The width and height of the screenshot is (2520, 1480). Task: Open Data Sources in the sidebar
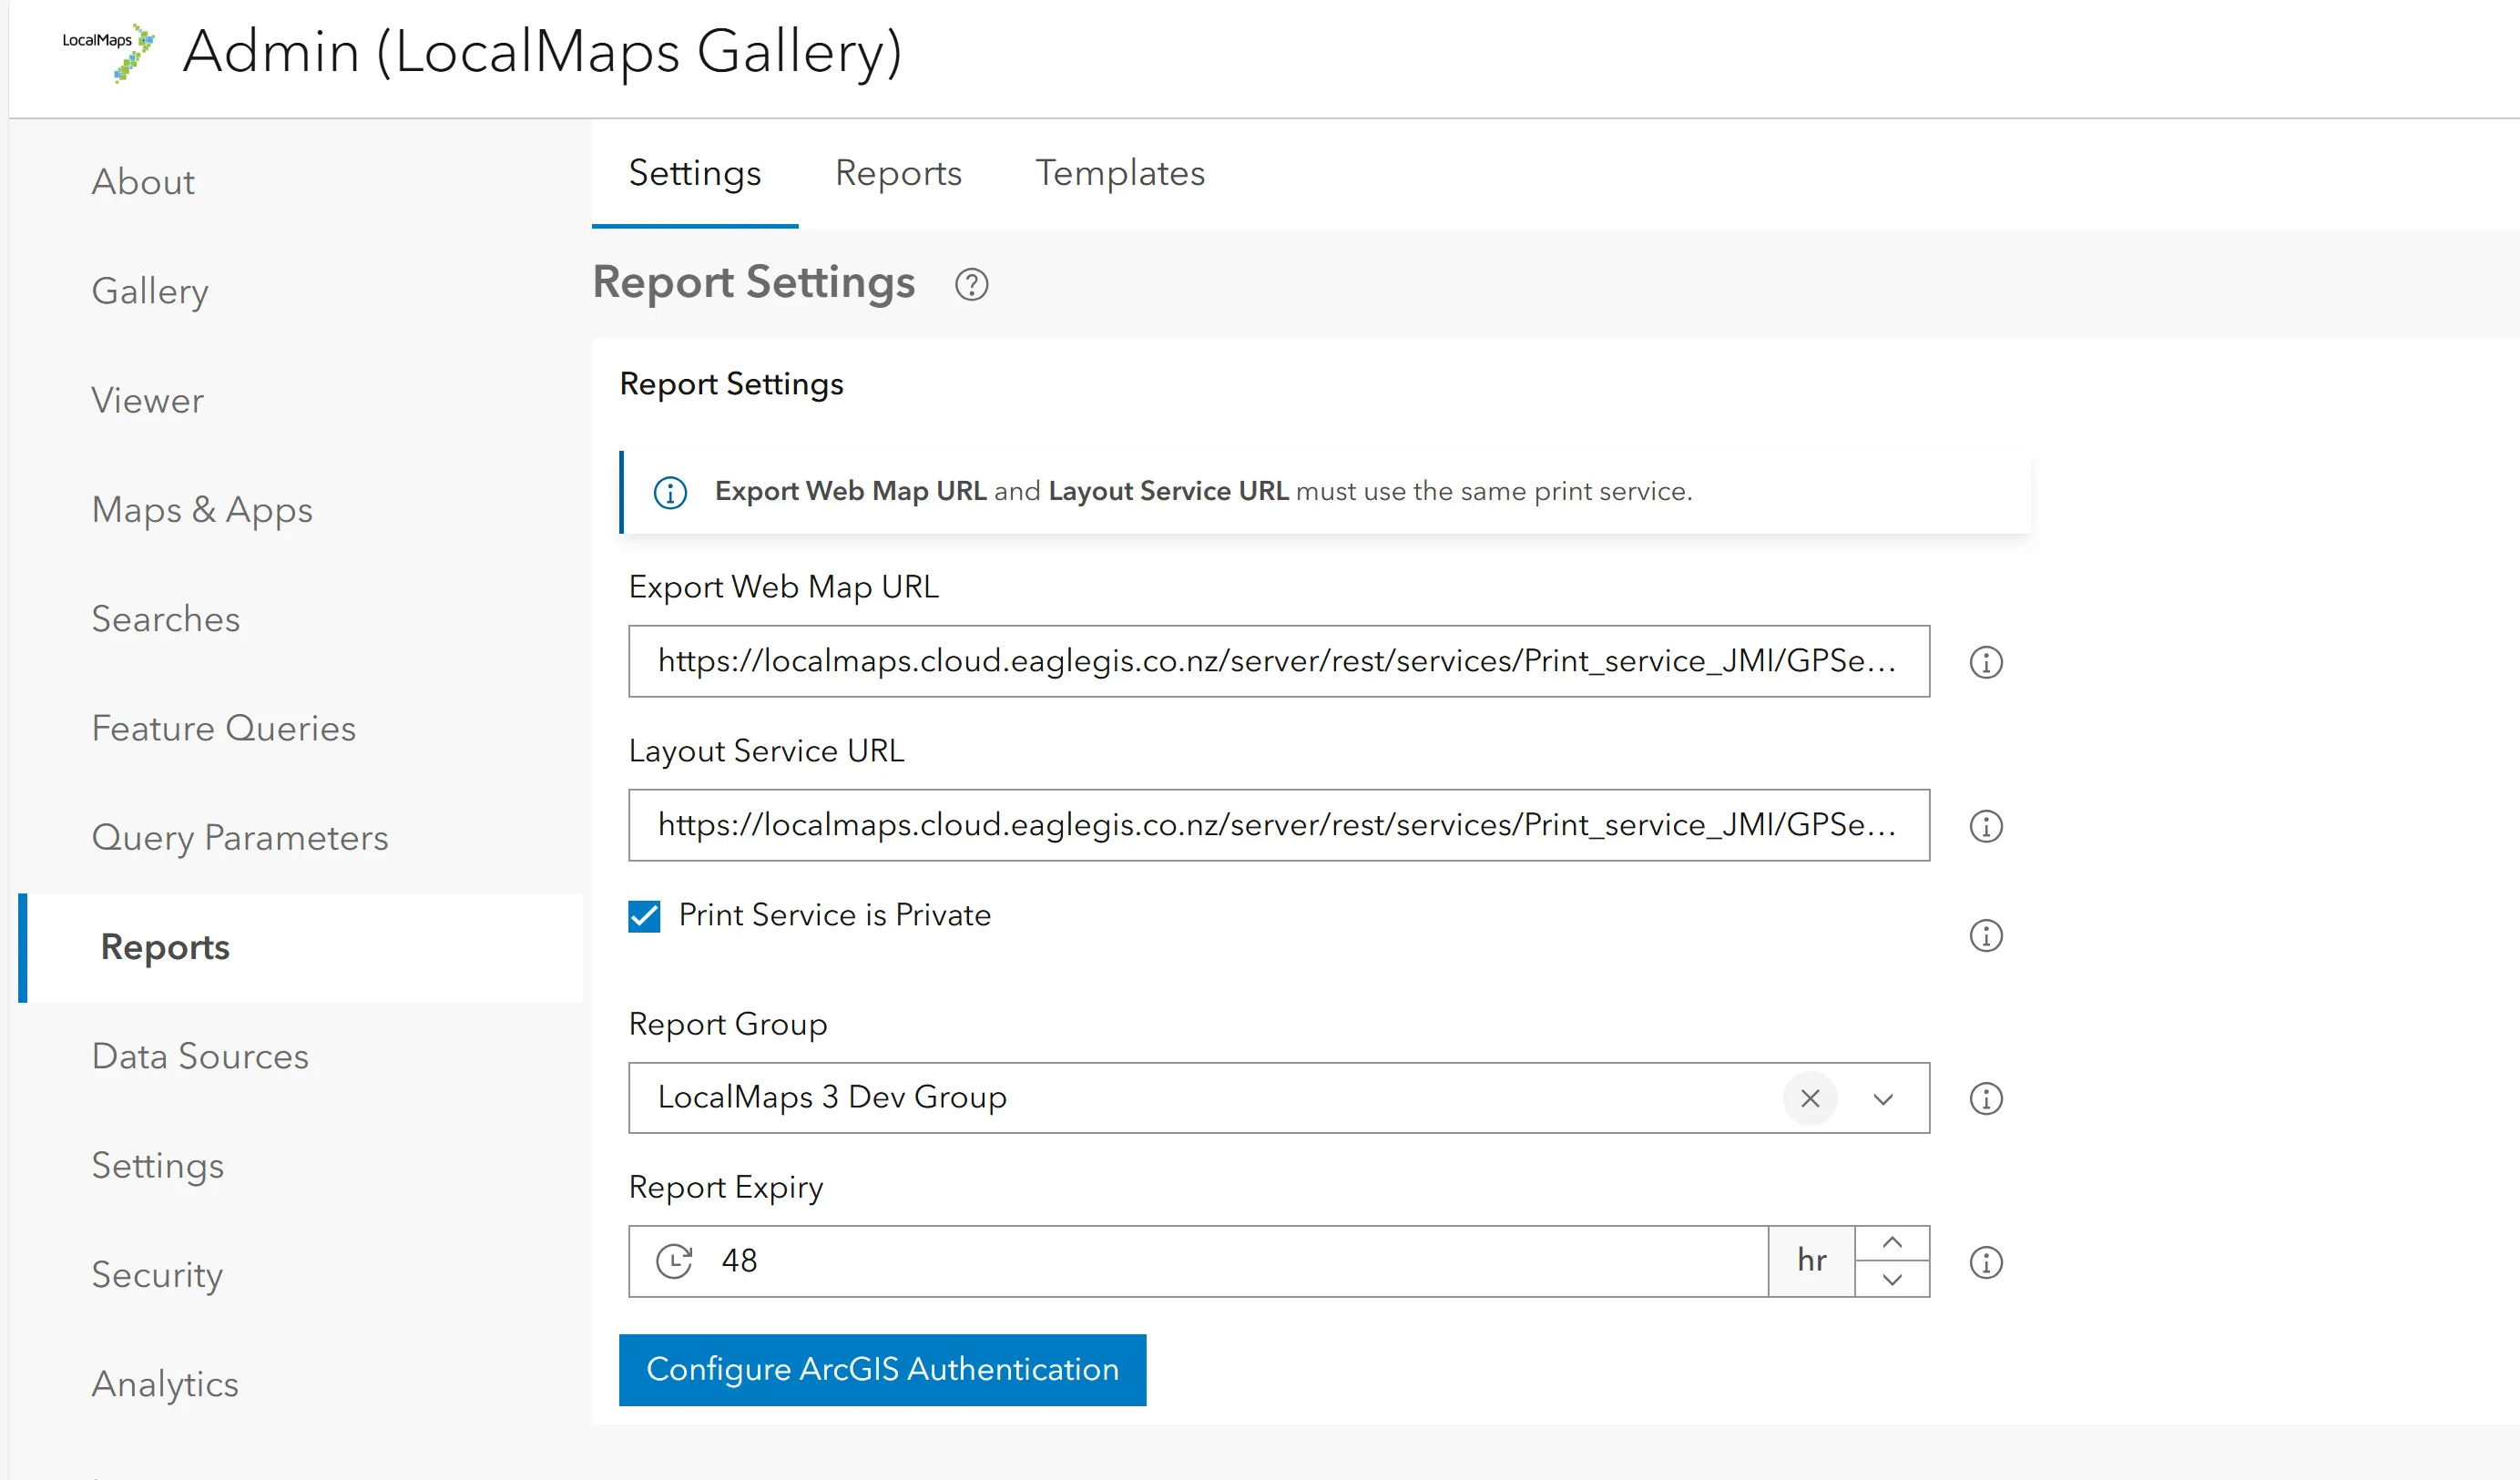pos(200,1056)
